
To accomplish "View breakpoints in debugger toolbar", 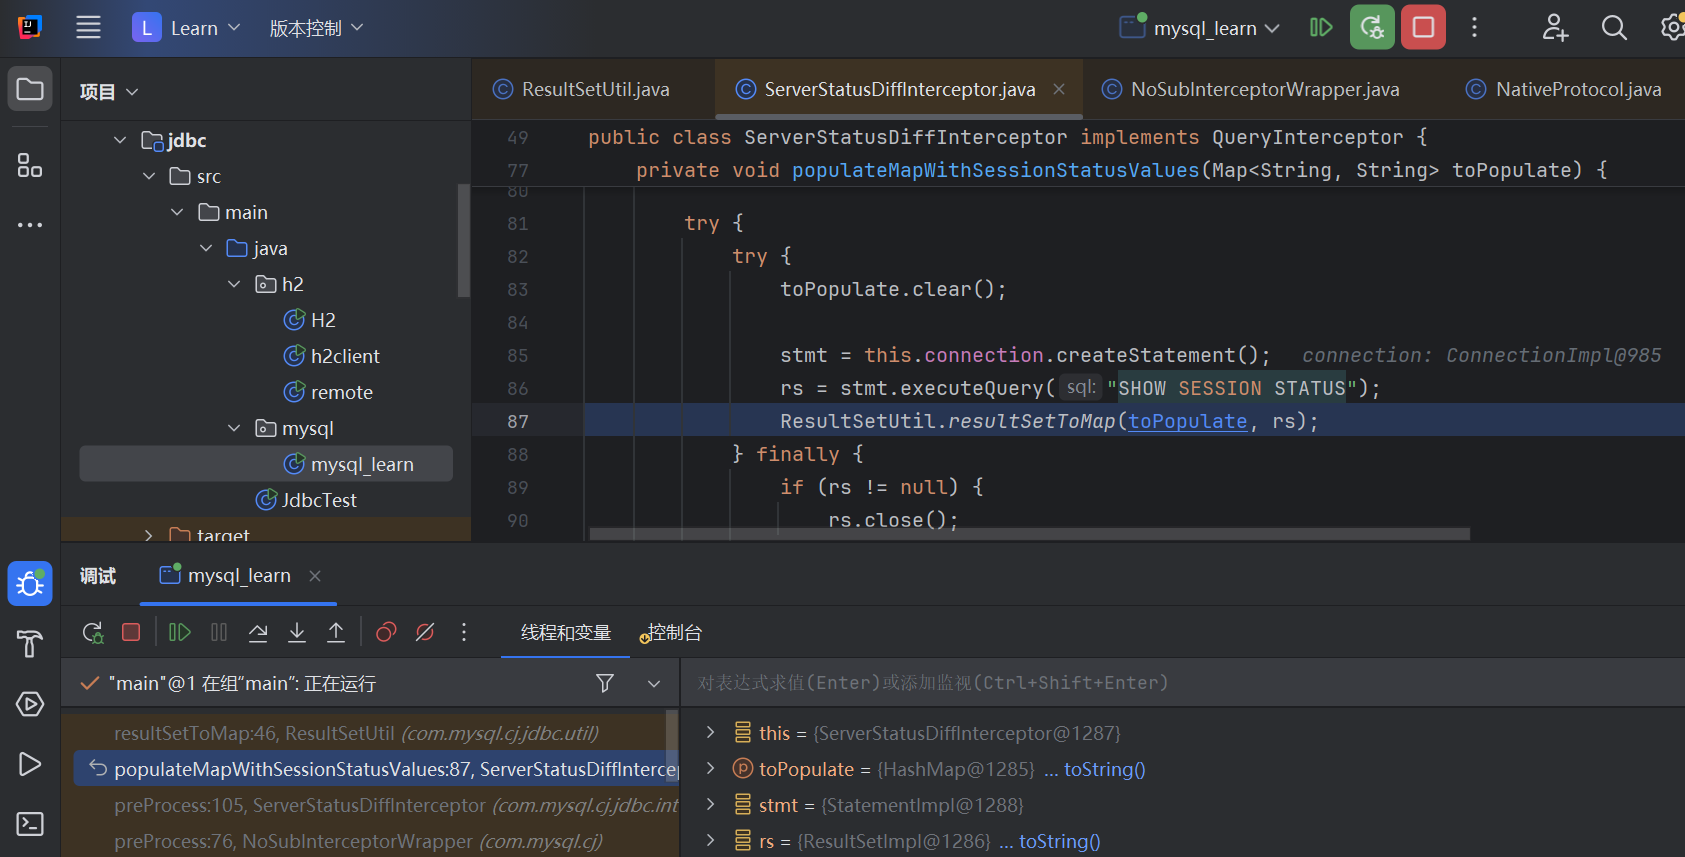I will coord(386,632).
